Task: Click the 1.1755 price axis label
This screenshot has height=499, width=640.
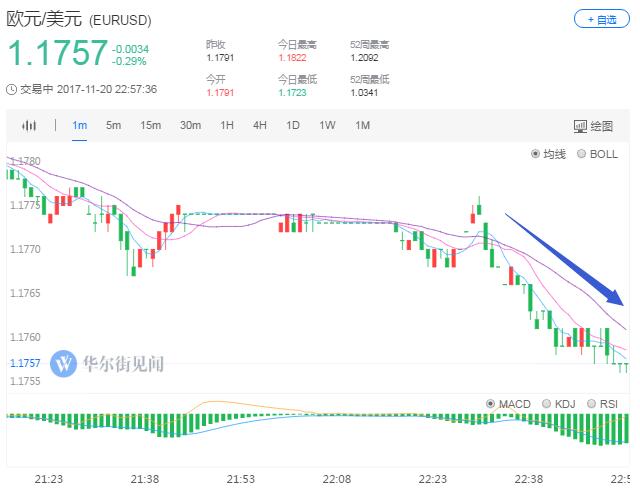Action: (x=25, y=381)
